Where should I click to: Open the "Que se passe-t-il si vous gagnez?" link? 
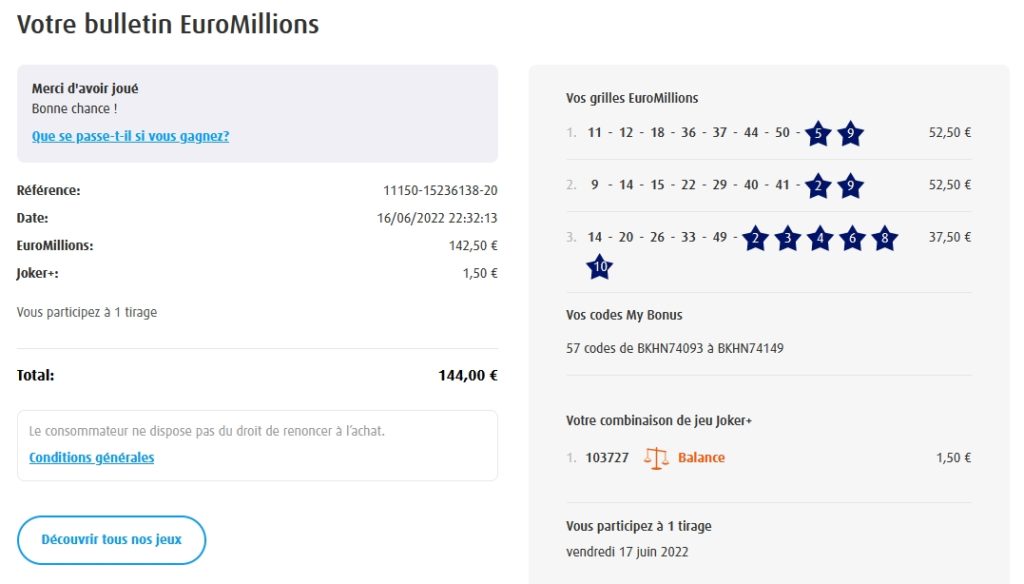coord(130,136)
